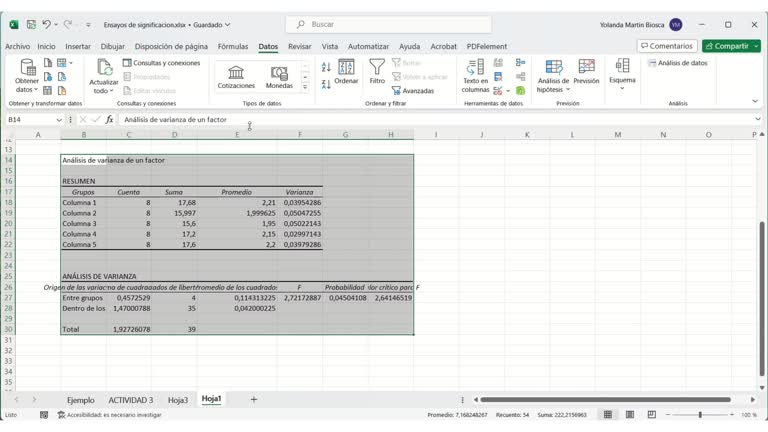
Task: Open Análisis de hipótesis dropdown
Action: tap(553, 76)
